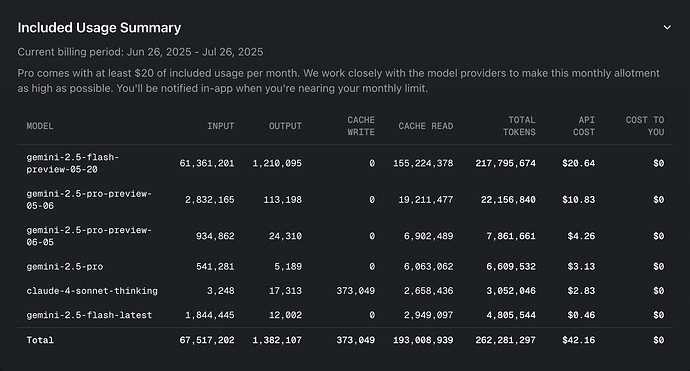This screenshot has height=371, width=690.
Task: Select the gemini-2.5-pro-preview-06-05 row
Action: (x=345, y=236)
